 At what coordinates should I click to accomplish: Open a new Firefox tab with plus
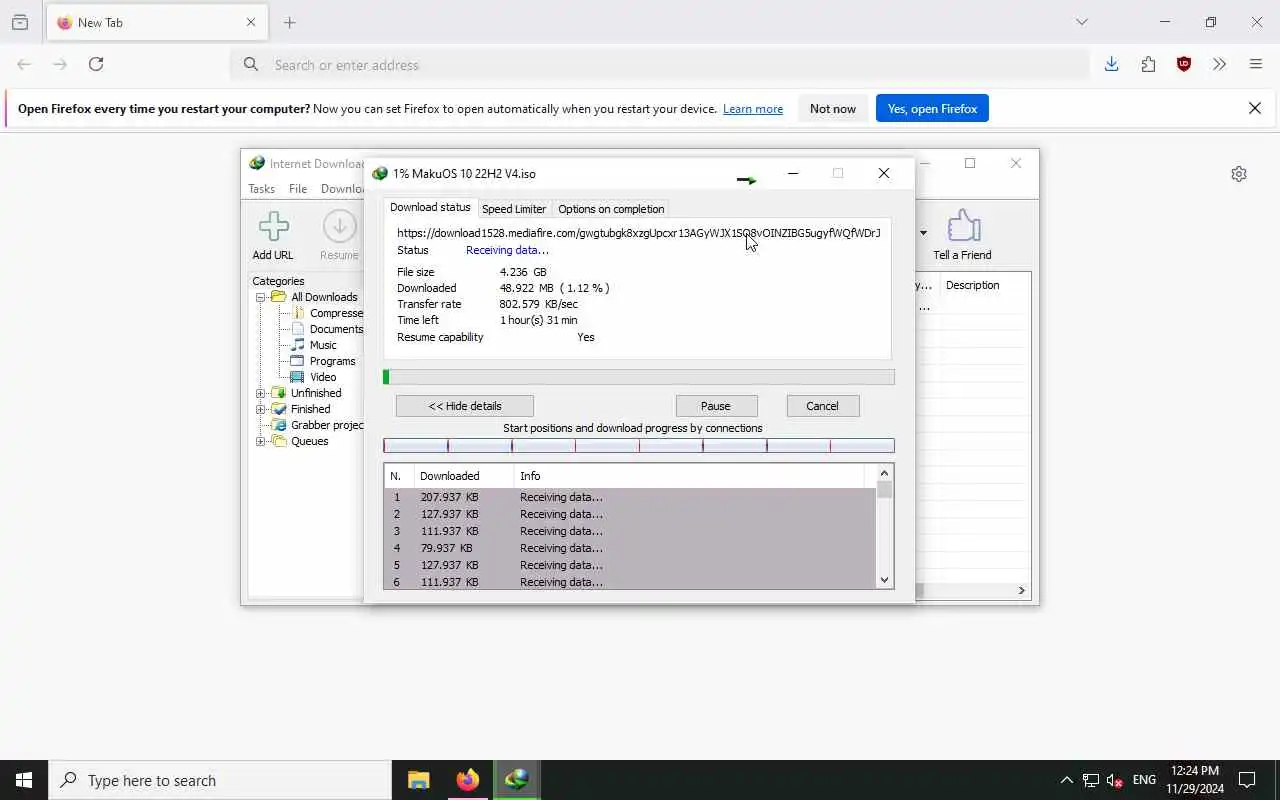pyautogui.click(x=290, y=22)
